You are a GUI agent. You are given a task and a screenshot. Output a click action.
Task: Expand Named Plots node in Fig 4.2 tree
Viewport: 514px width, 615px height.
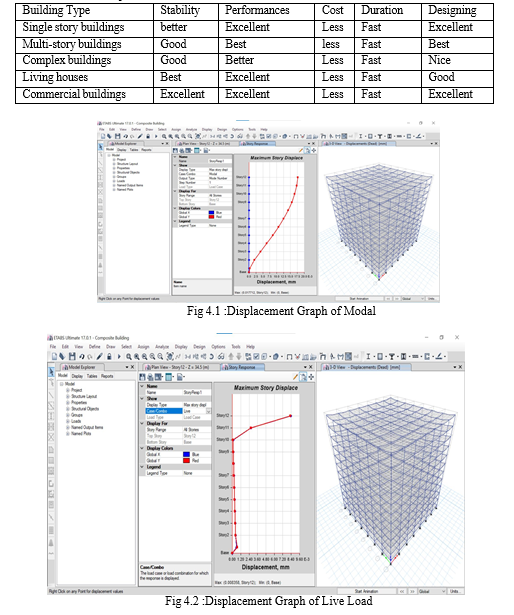tap(67, 433)
